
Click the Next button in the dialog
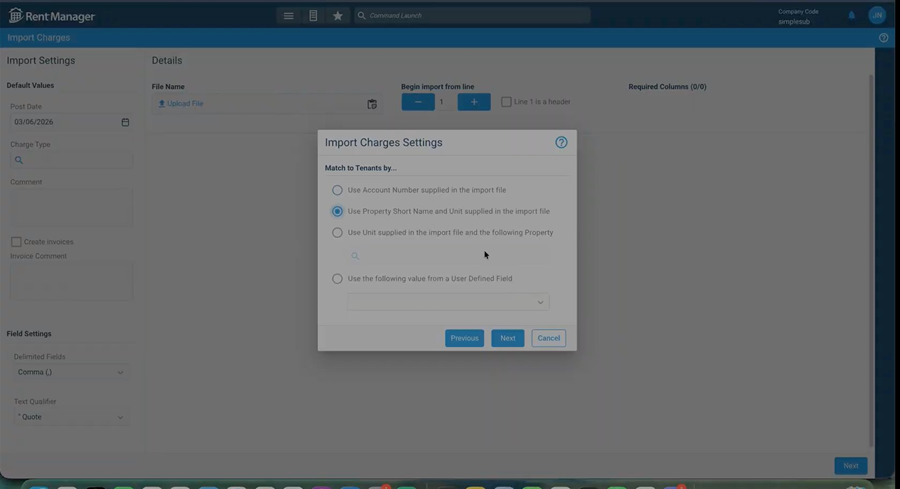pyautogui.click(x=507, y=338)
